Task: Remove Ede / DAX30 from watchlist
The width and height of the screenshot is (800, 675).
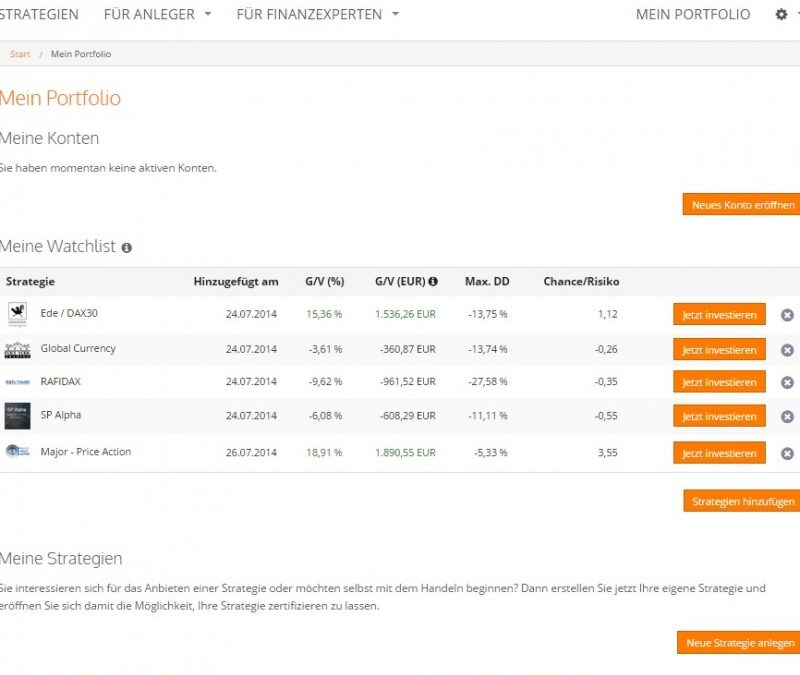Action: click(787, 315)
